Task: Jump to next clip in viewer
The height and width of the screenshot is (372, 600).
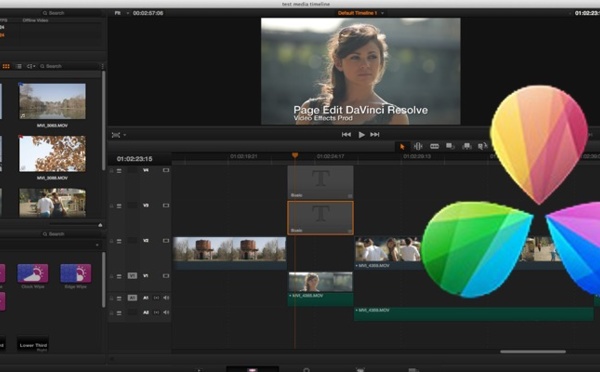Action: point(375,134)
